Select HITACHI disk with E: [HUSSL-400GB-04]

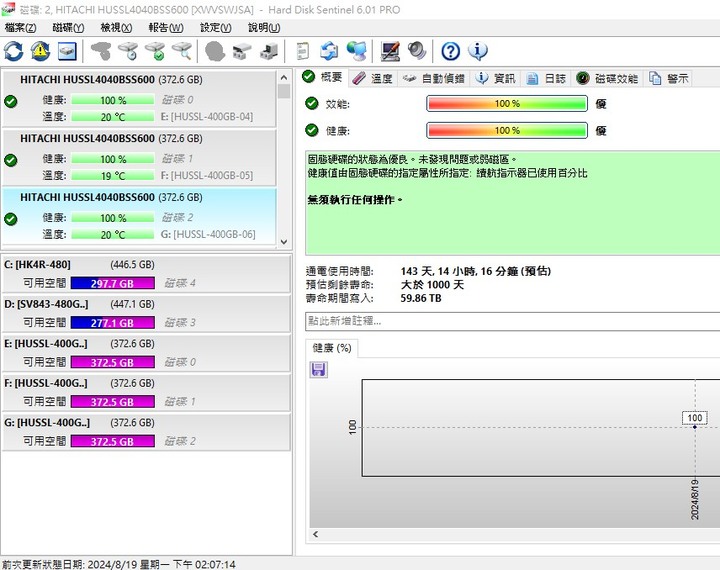point(139,98)
